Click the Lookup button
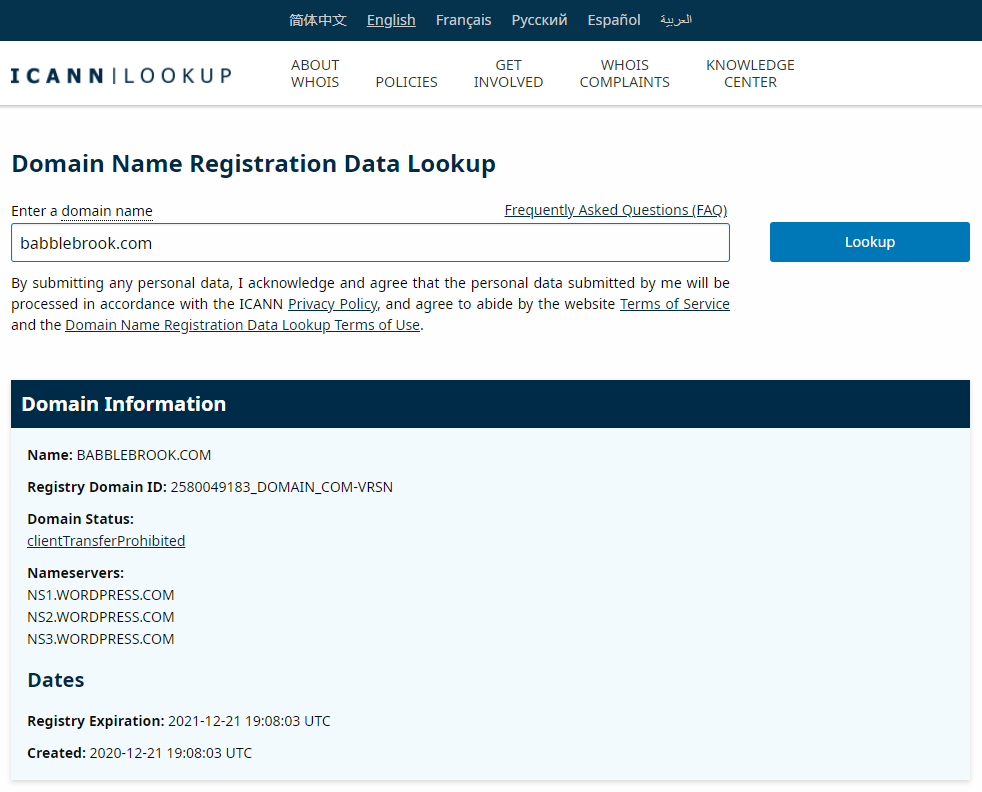982x792 pixels. (x=868, y=241)
